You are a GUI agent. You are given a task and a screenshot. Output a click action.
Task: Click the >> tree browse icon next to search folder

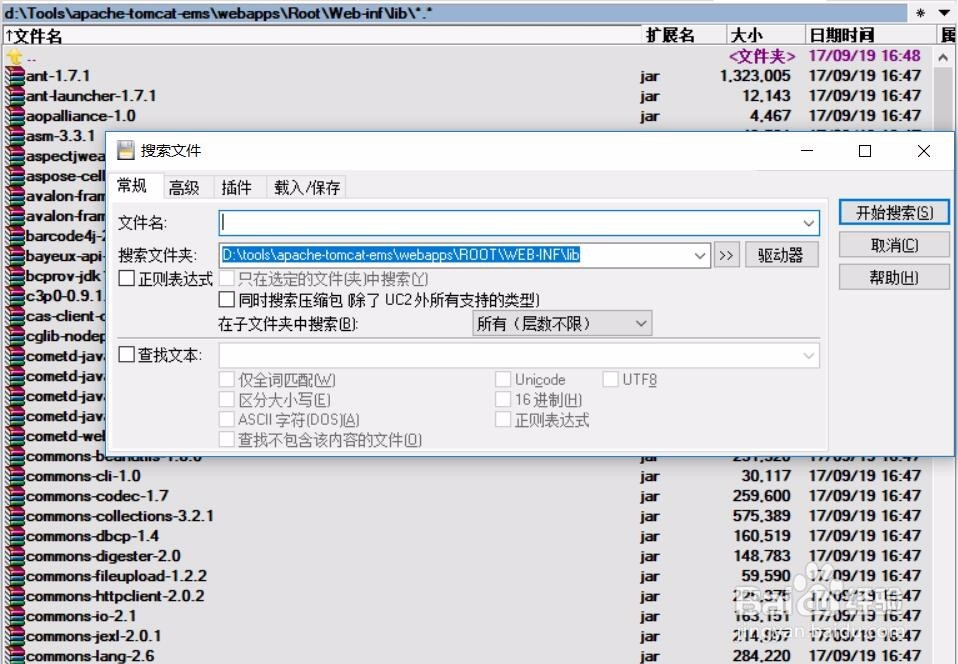tap(727, 254)
